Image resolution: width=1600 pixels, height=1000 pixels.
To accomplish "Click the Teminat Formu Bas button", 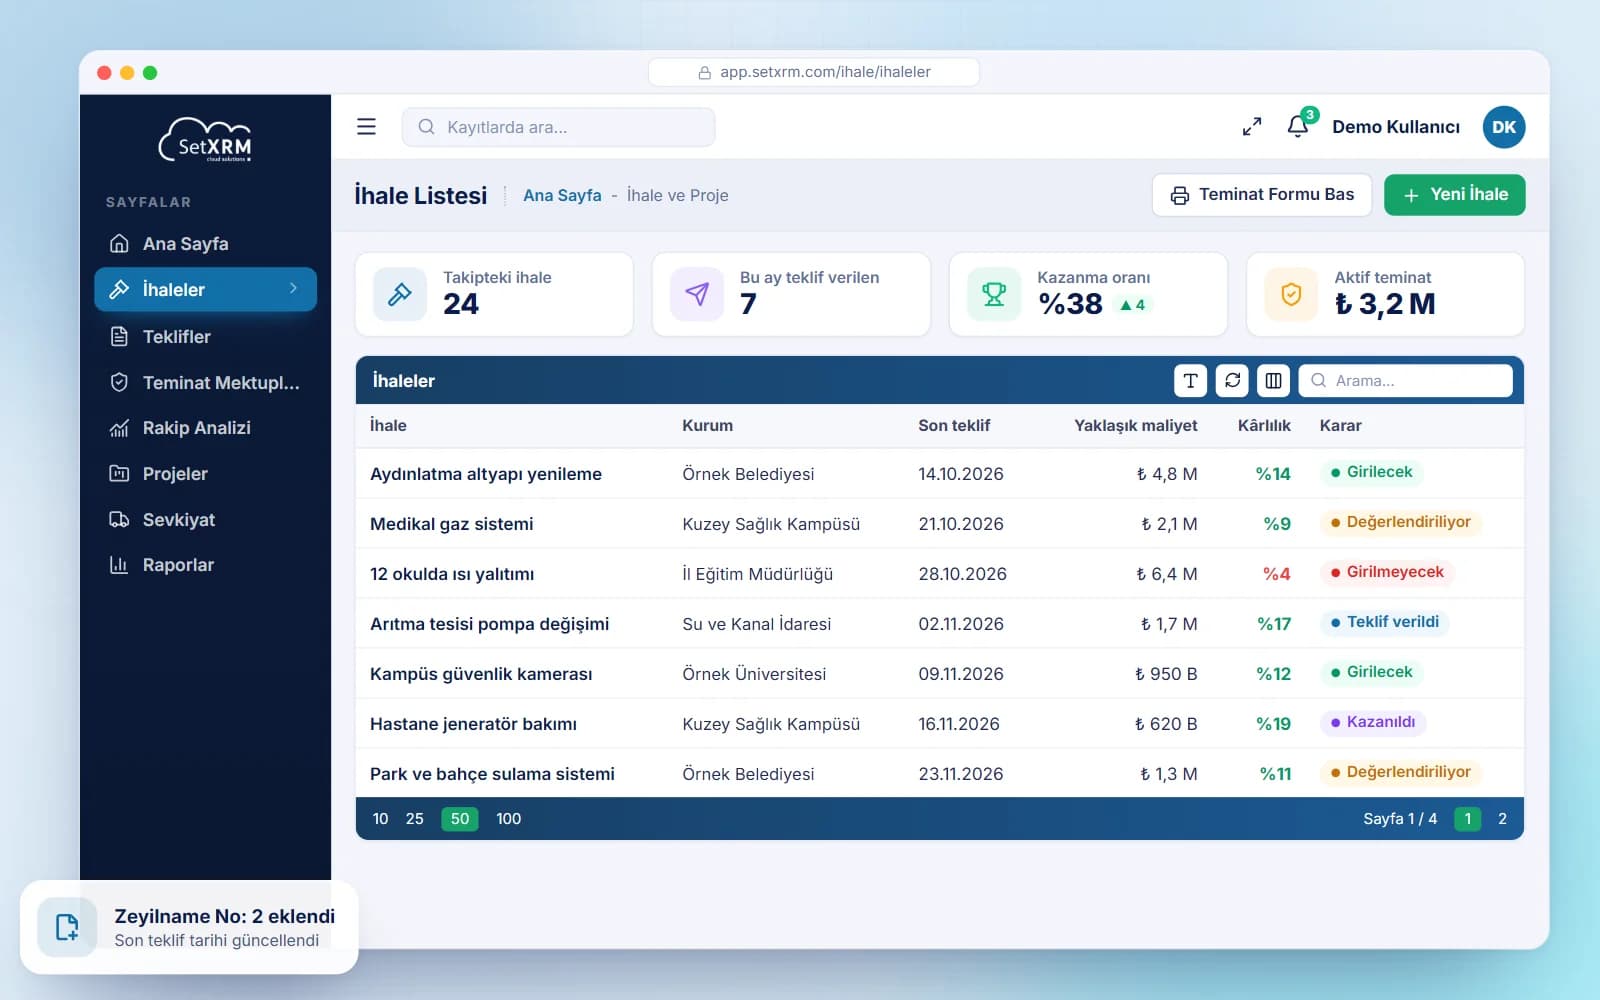I will pyautogui.click(x=1262, y=195).
